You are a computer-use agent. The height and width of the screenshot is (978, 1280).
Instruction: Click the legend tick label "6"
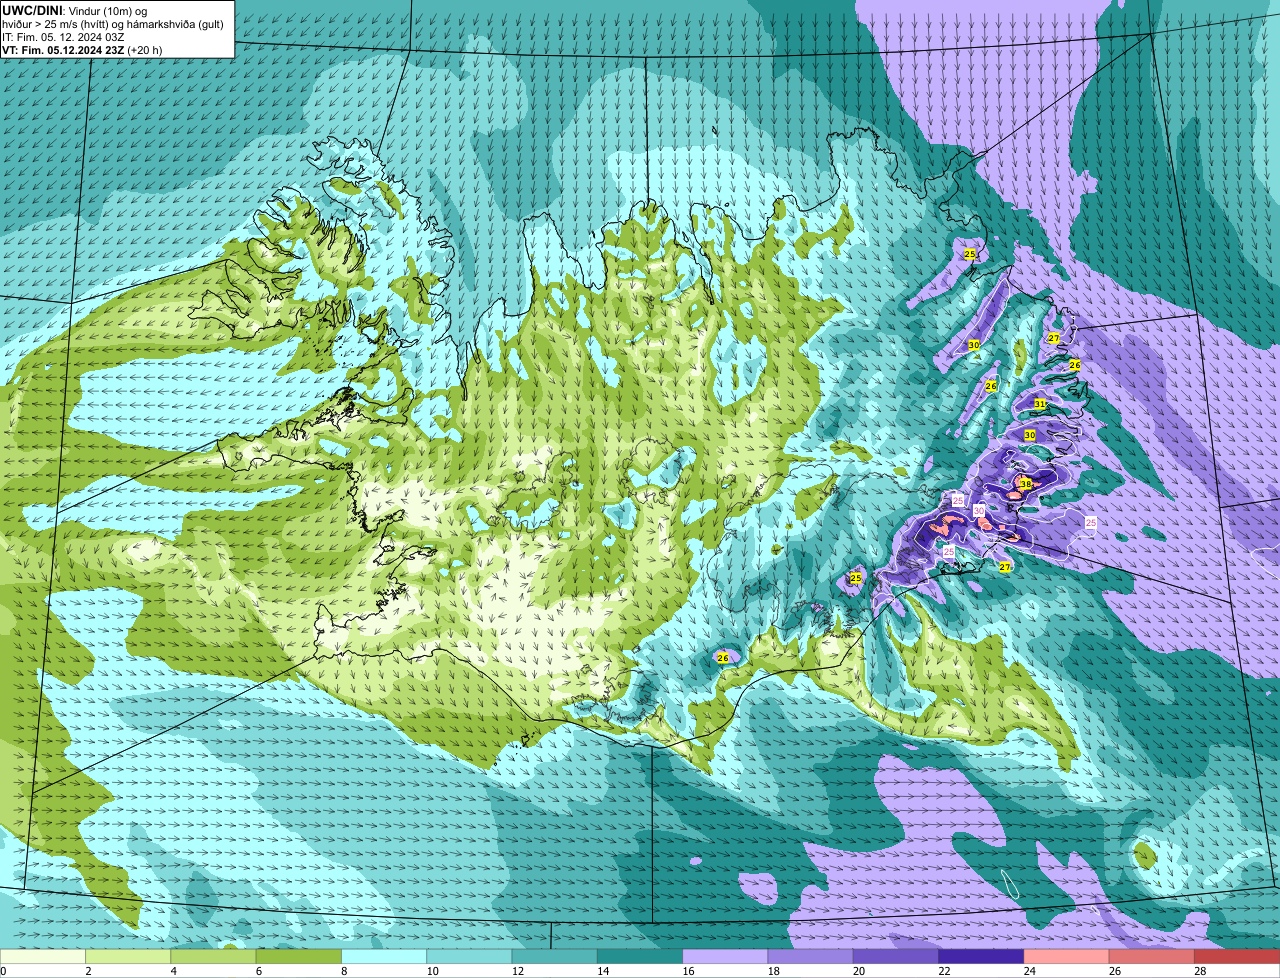click(x=259, y=971)
